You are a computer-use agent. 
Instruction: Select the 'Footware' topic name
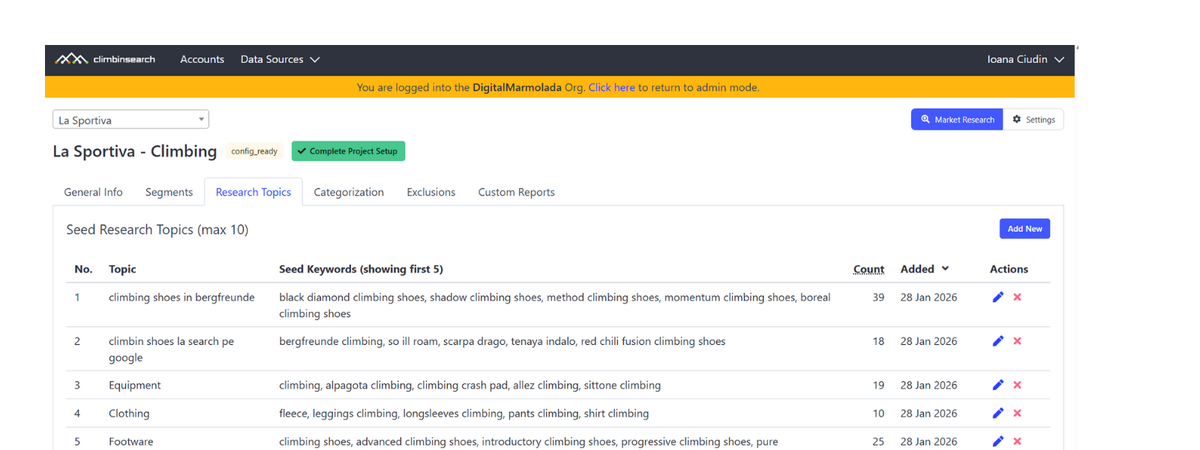[x=131, y=441]
